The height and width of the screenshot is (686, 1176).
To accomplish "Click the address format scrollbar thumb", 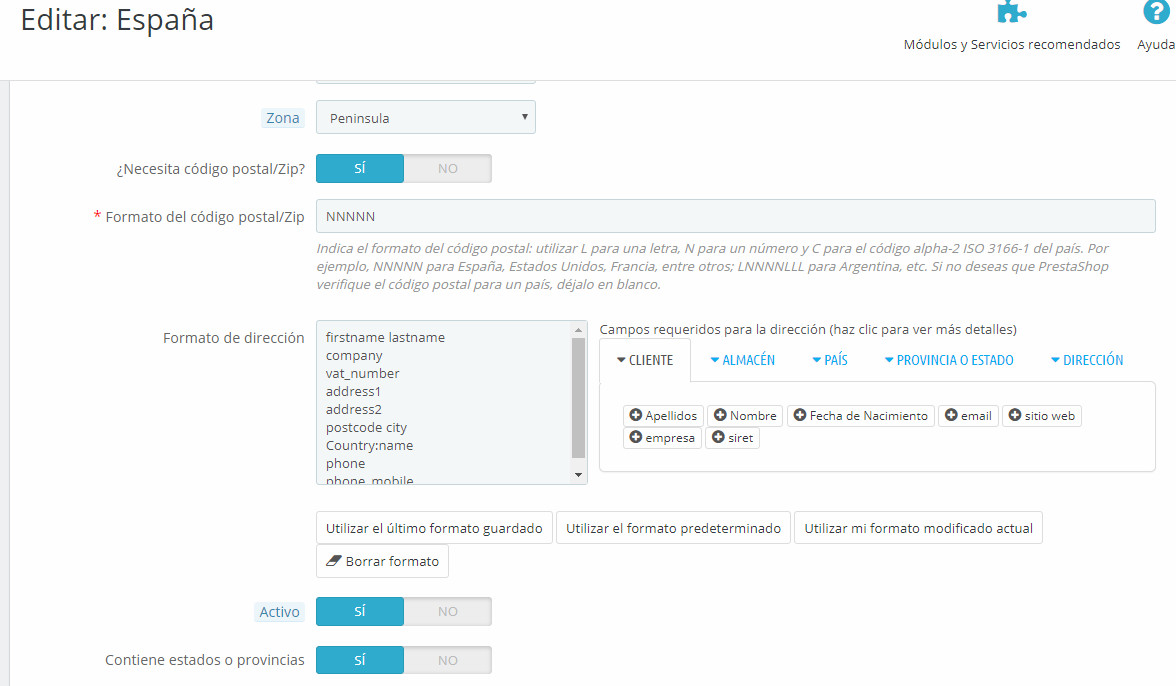I will [x=578, y=397].
